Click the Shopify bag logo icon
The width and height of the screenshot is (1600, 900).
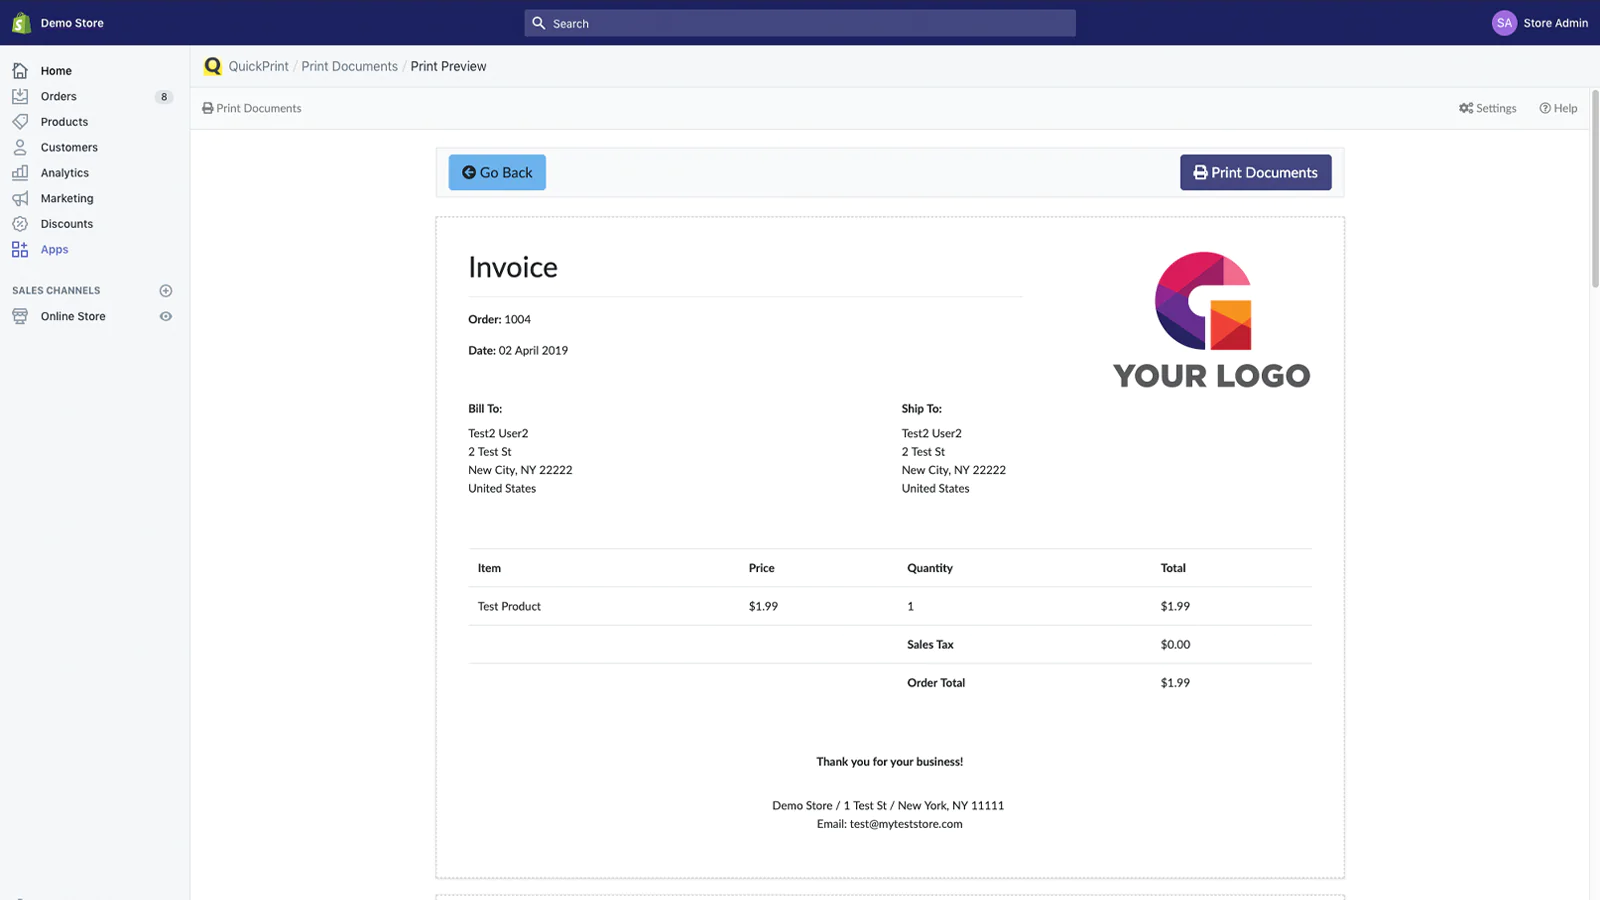[21, 23]
